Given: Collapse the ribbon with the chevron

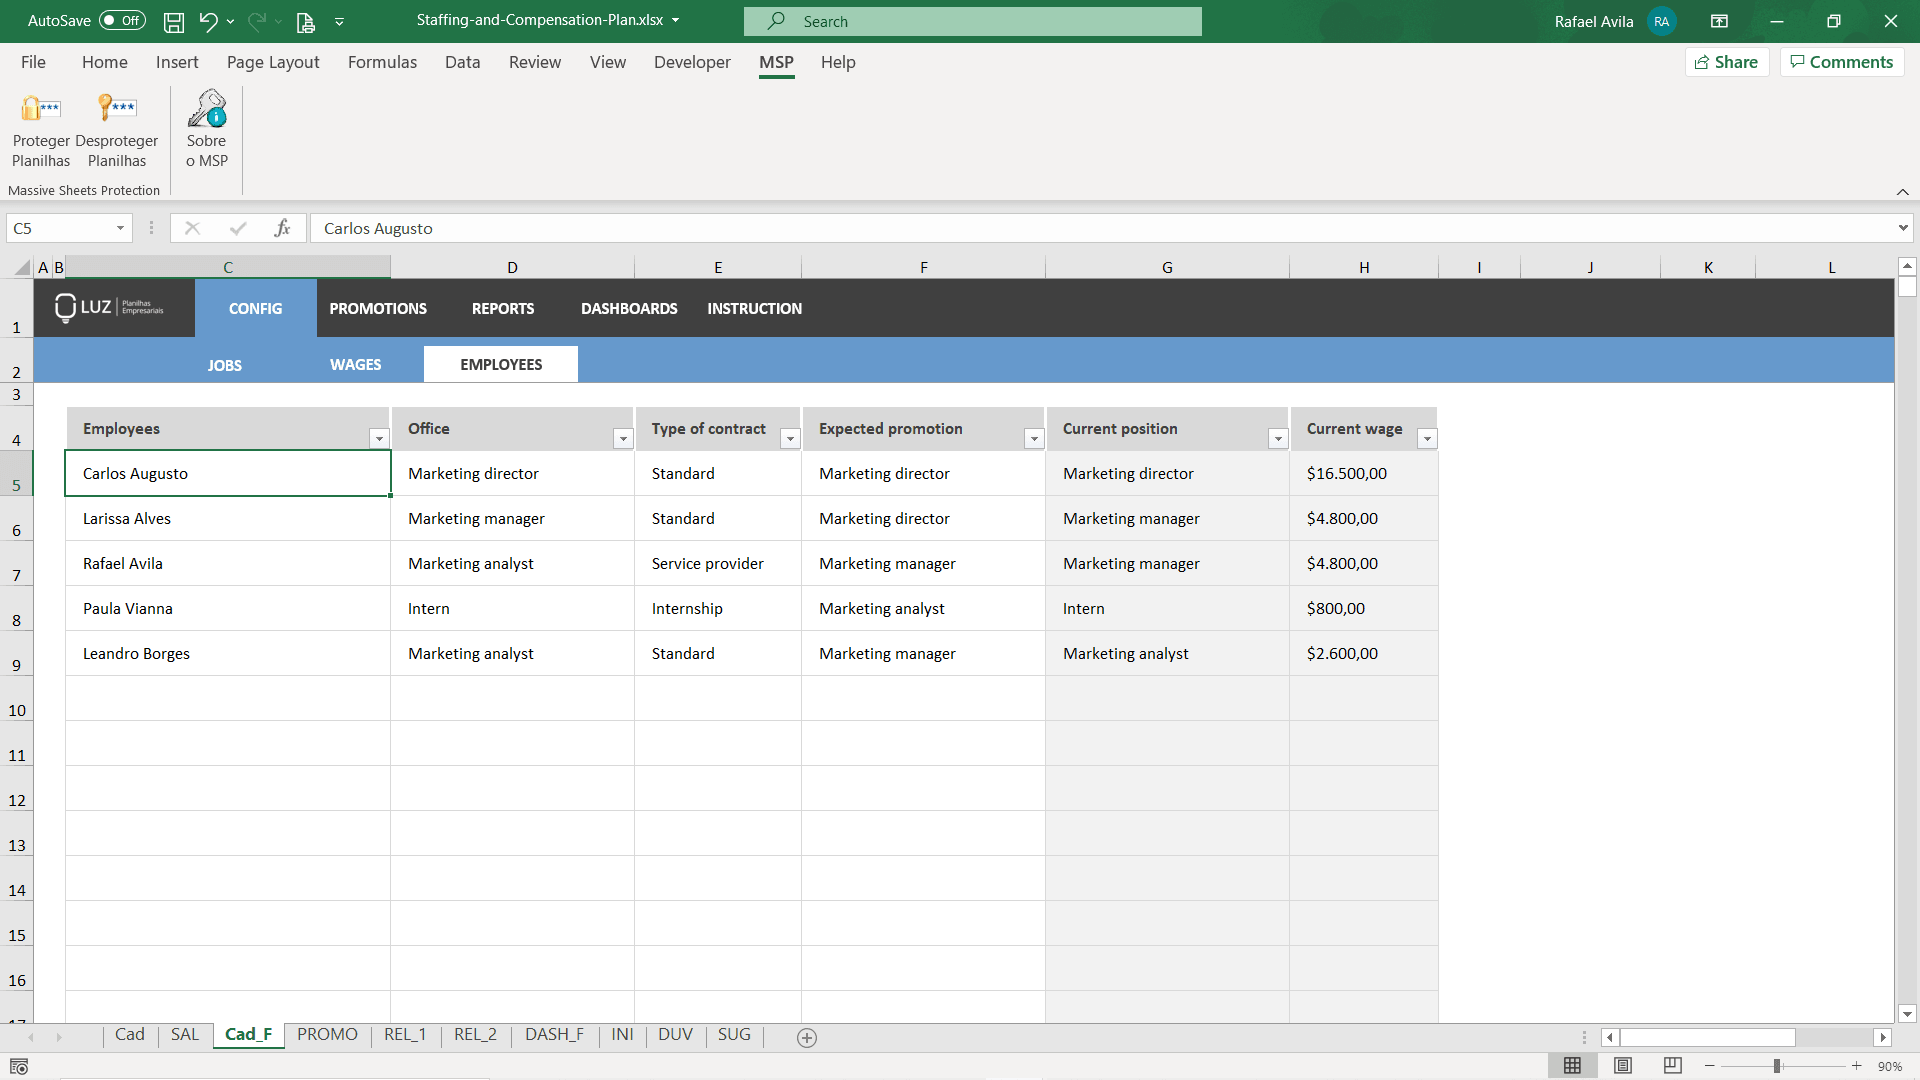Looking at the screenshot, I should (1903, 191).
